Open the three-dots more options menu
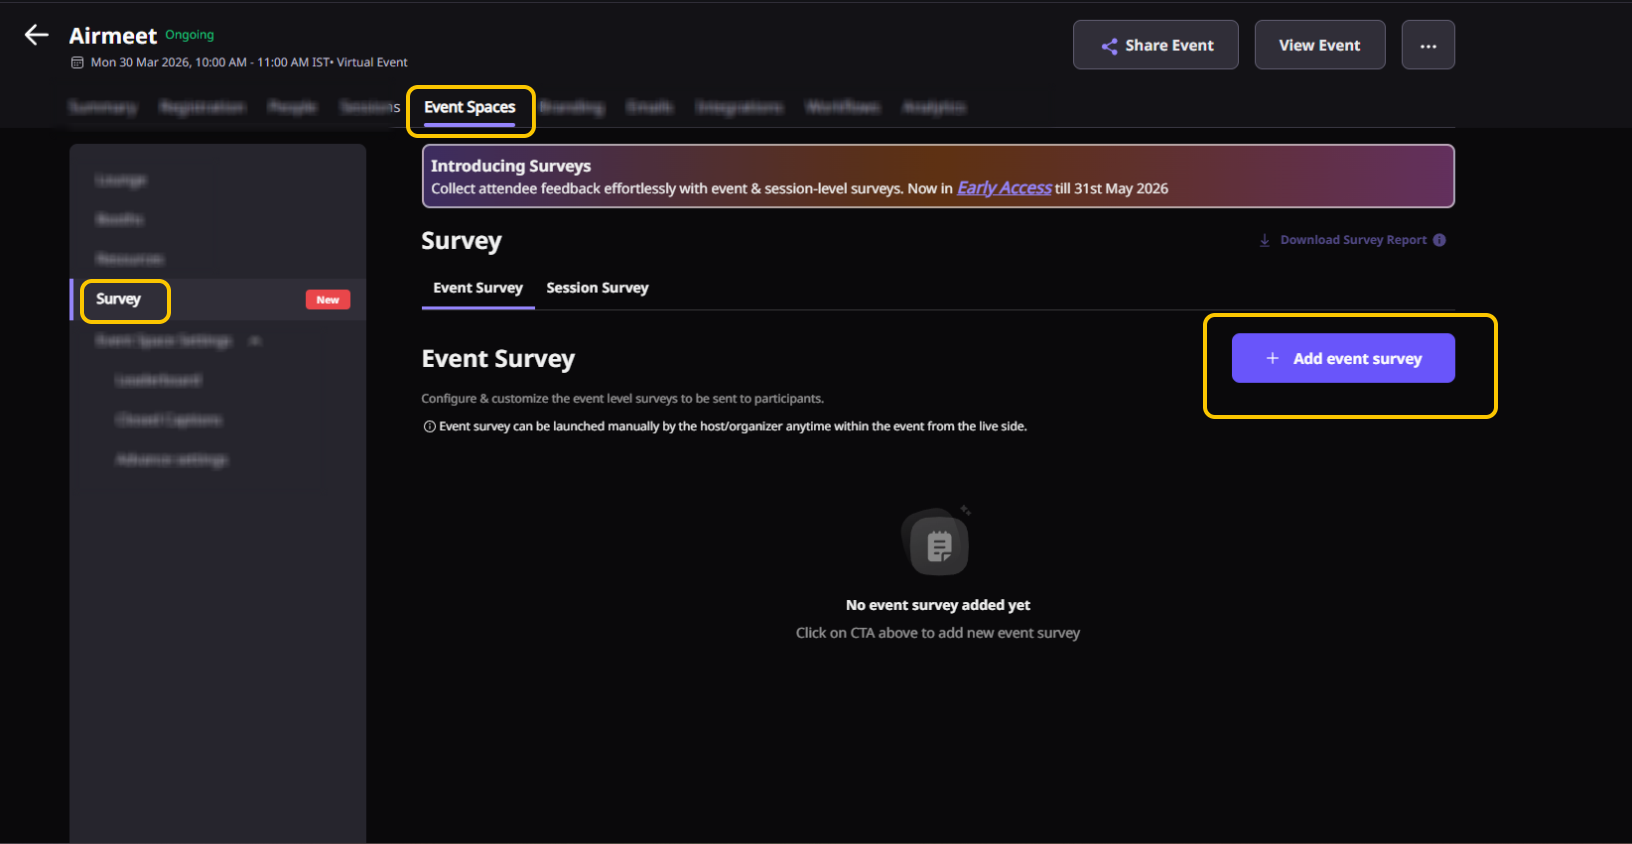1632x844 pixels. pyautogui.click(x=1428, y=45)
